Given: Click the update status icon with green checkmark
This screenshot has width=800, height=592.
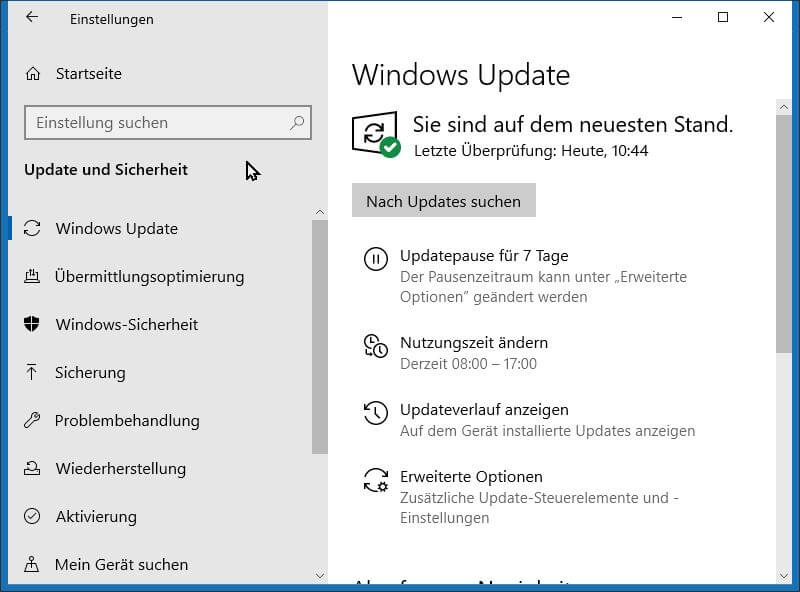Looking at the screenshot, I should (x=376, y=134).
